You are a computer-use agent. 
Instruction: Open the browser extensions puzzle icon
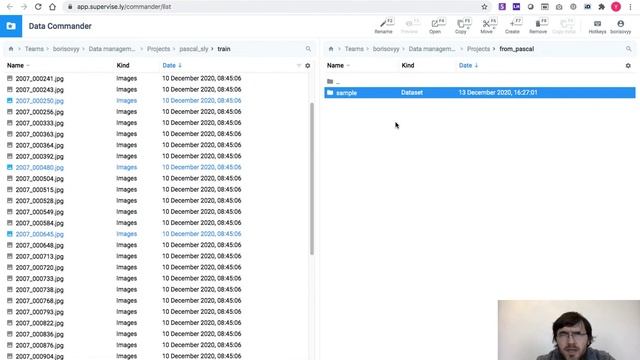(x=601, y=7)
